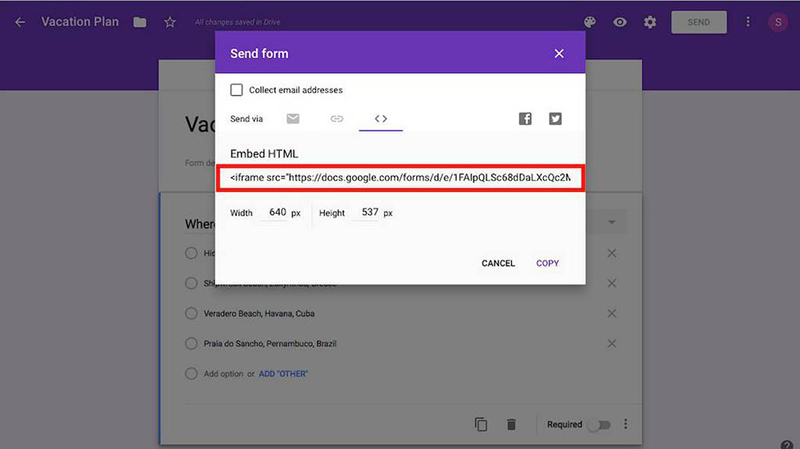Image resolution: width=800 pixels, height=449 pixels.
Task: Select send via link tab
Action: point(337,119)
